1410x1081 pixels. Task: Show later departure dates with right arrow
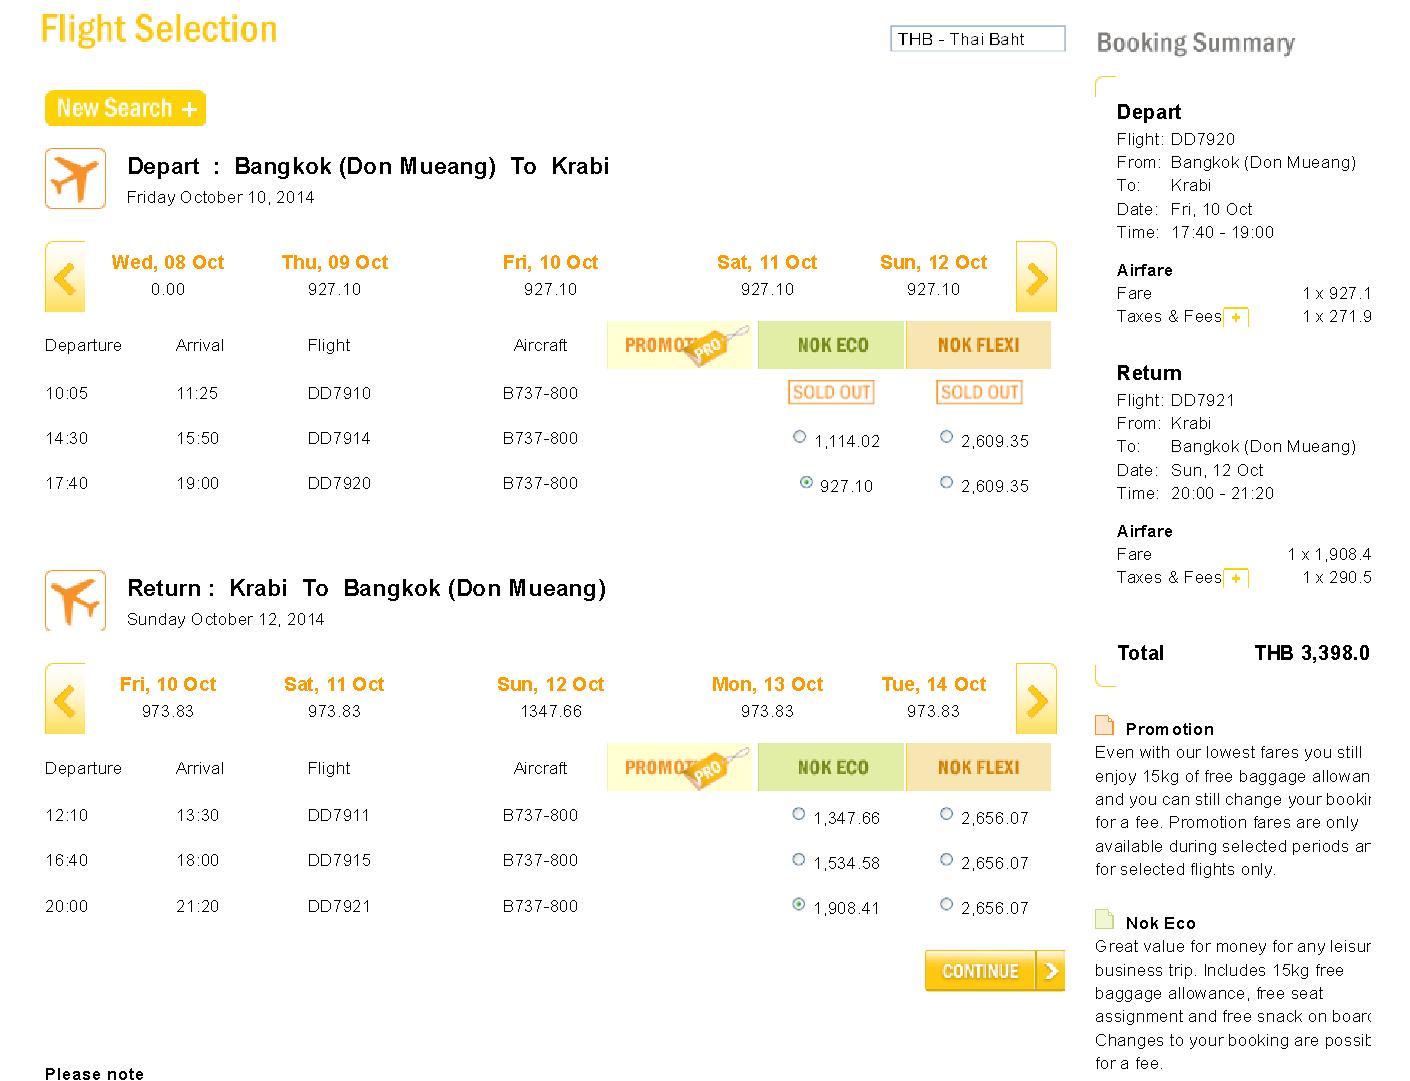pos(1036,277)
